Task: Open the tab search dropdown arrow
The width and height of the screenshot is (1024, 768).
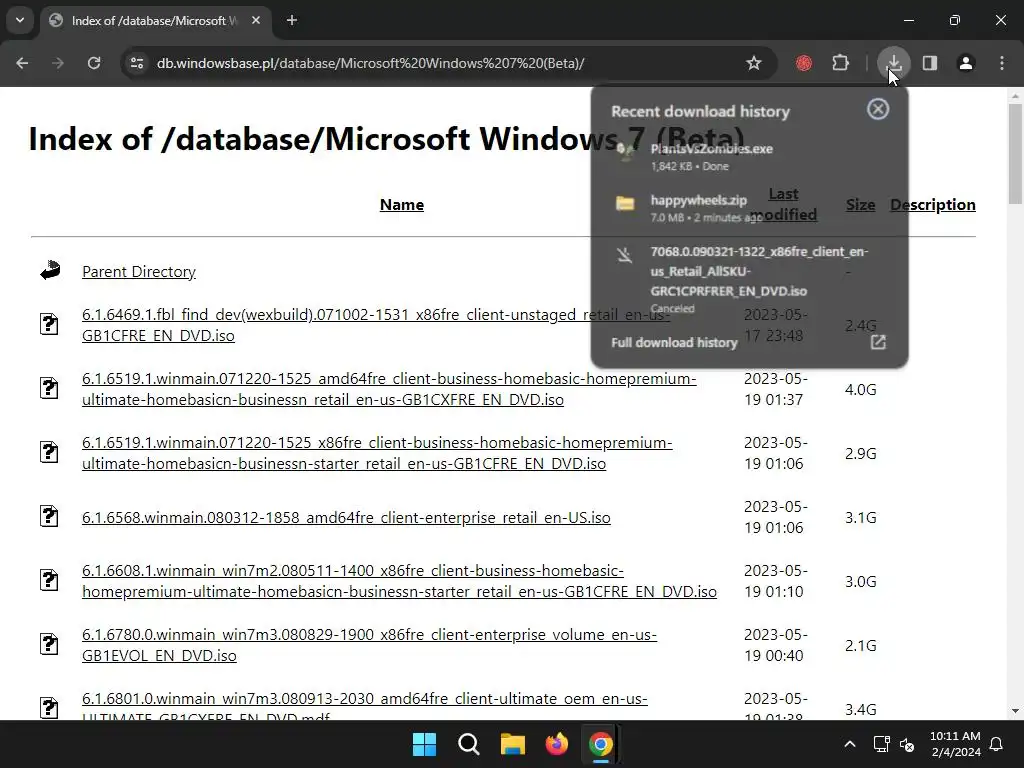Action: 20,20
